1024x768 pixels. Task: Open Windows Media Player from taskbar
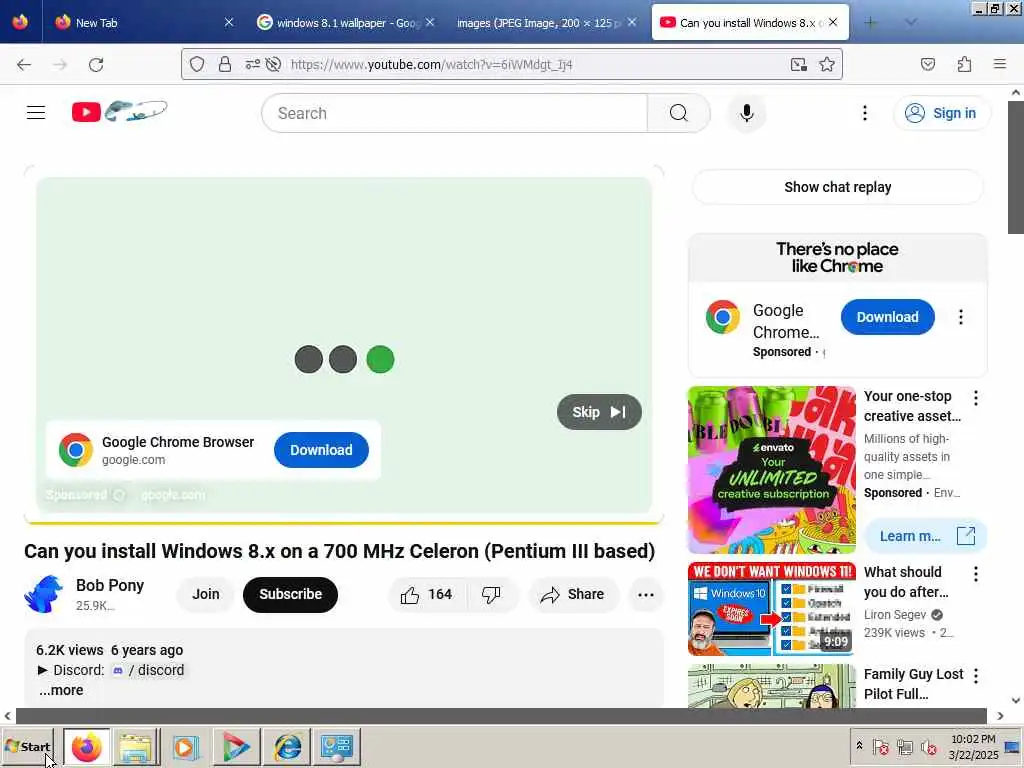pyautogui.click(x=185, y=746)
